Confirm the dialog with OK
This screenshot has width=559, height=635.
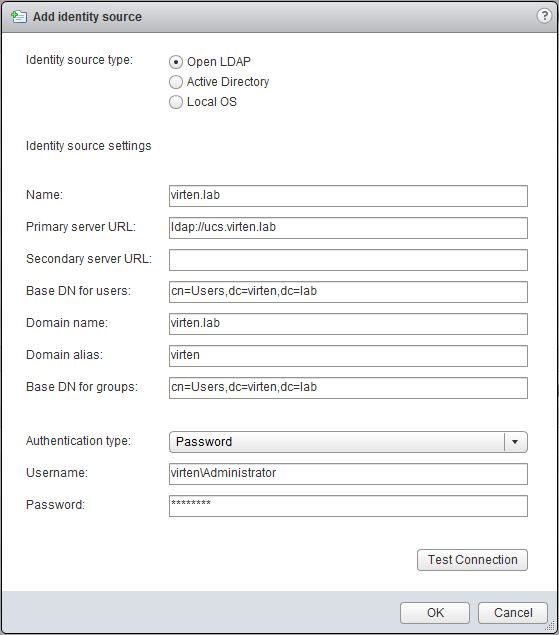[x=435, y=613]
